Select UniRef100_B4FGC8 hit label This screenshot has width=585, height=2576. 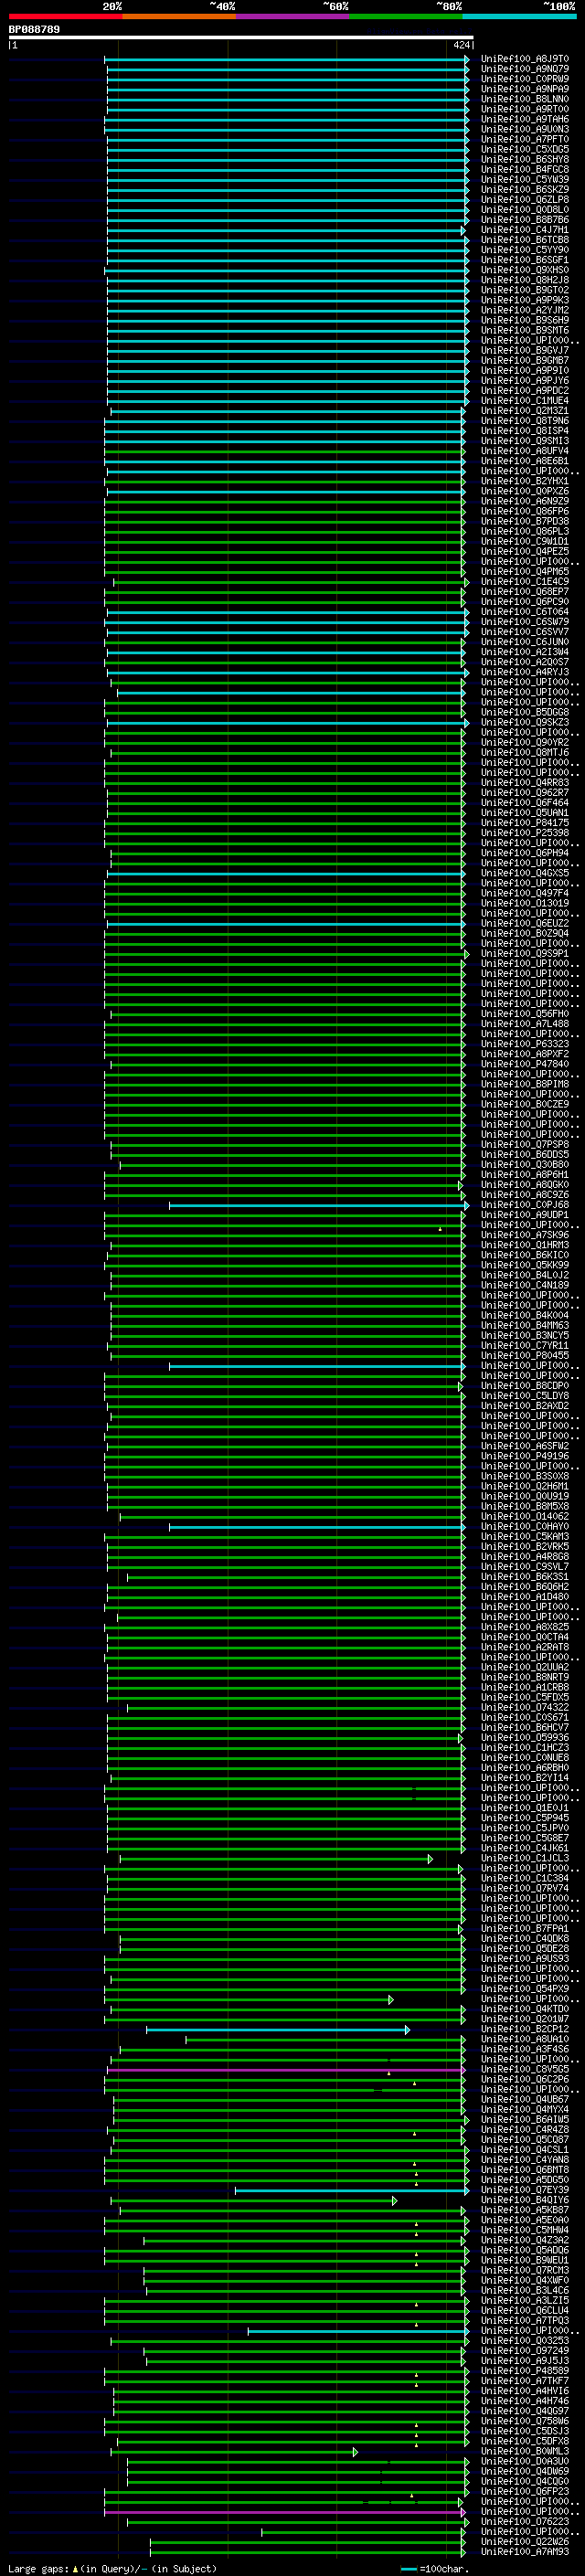525,169
